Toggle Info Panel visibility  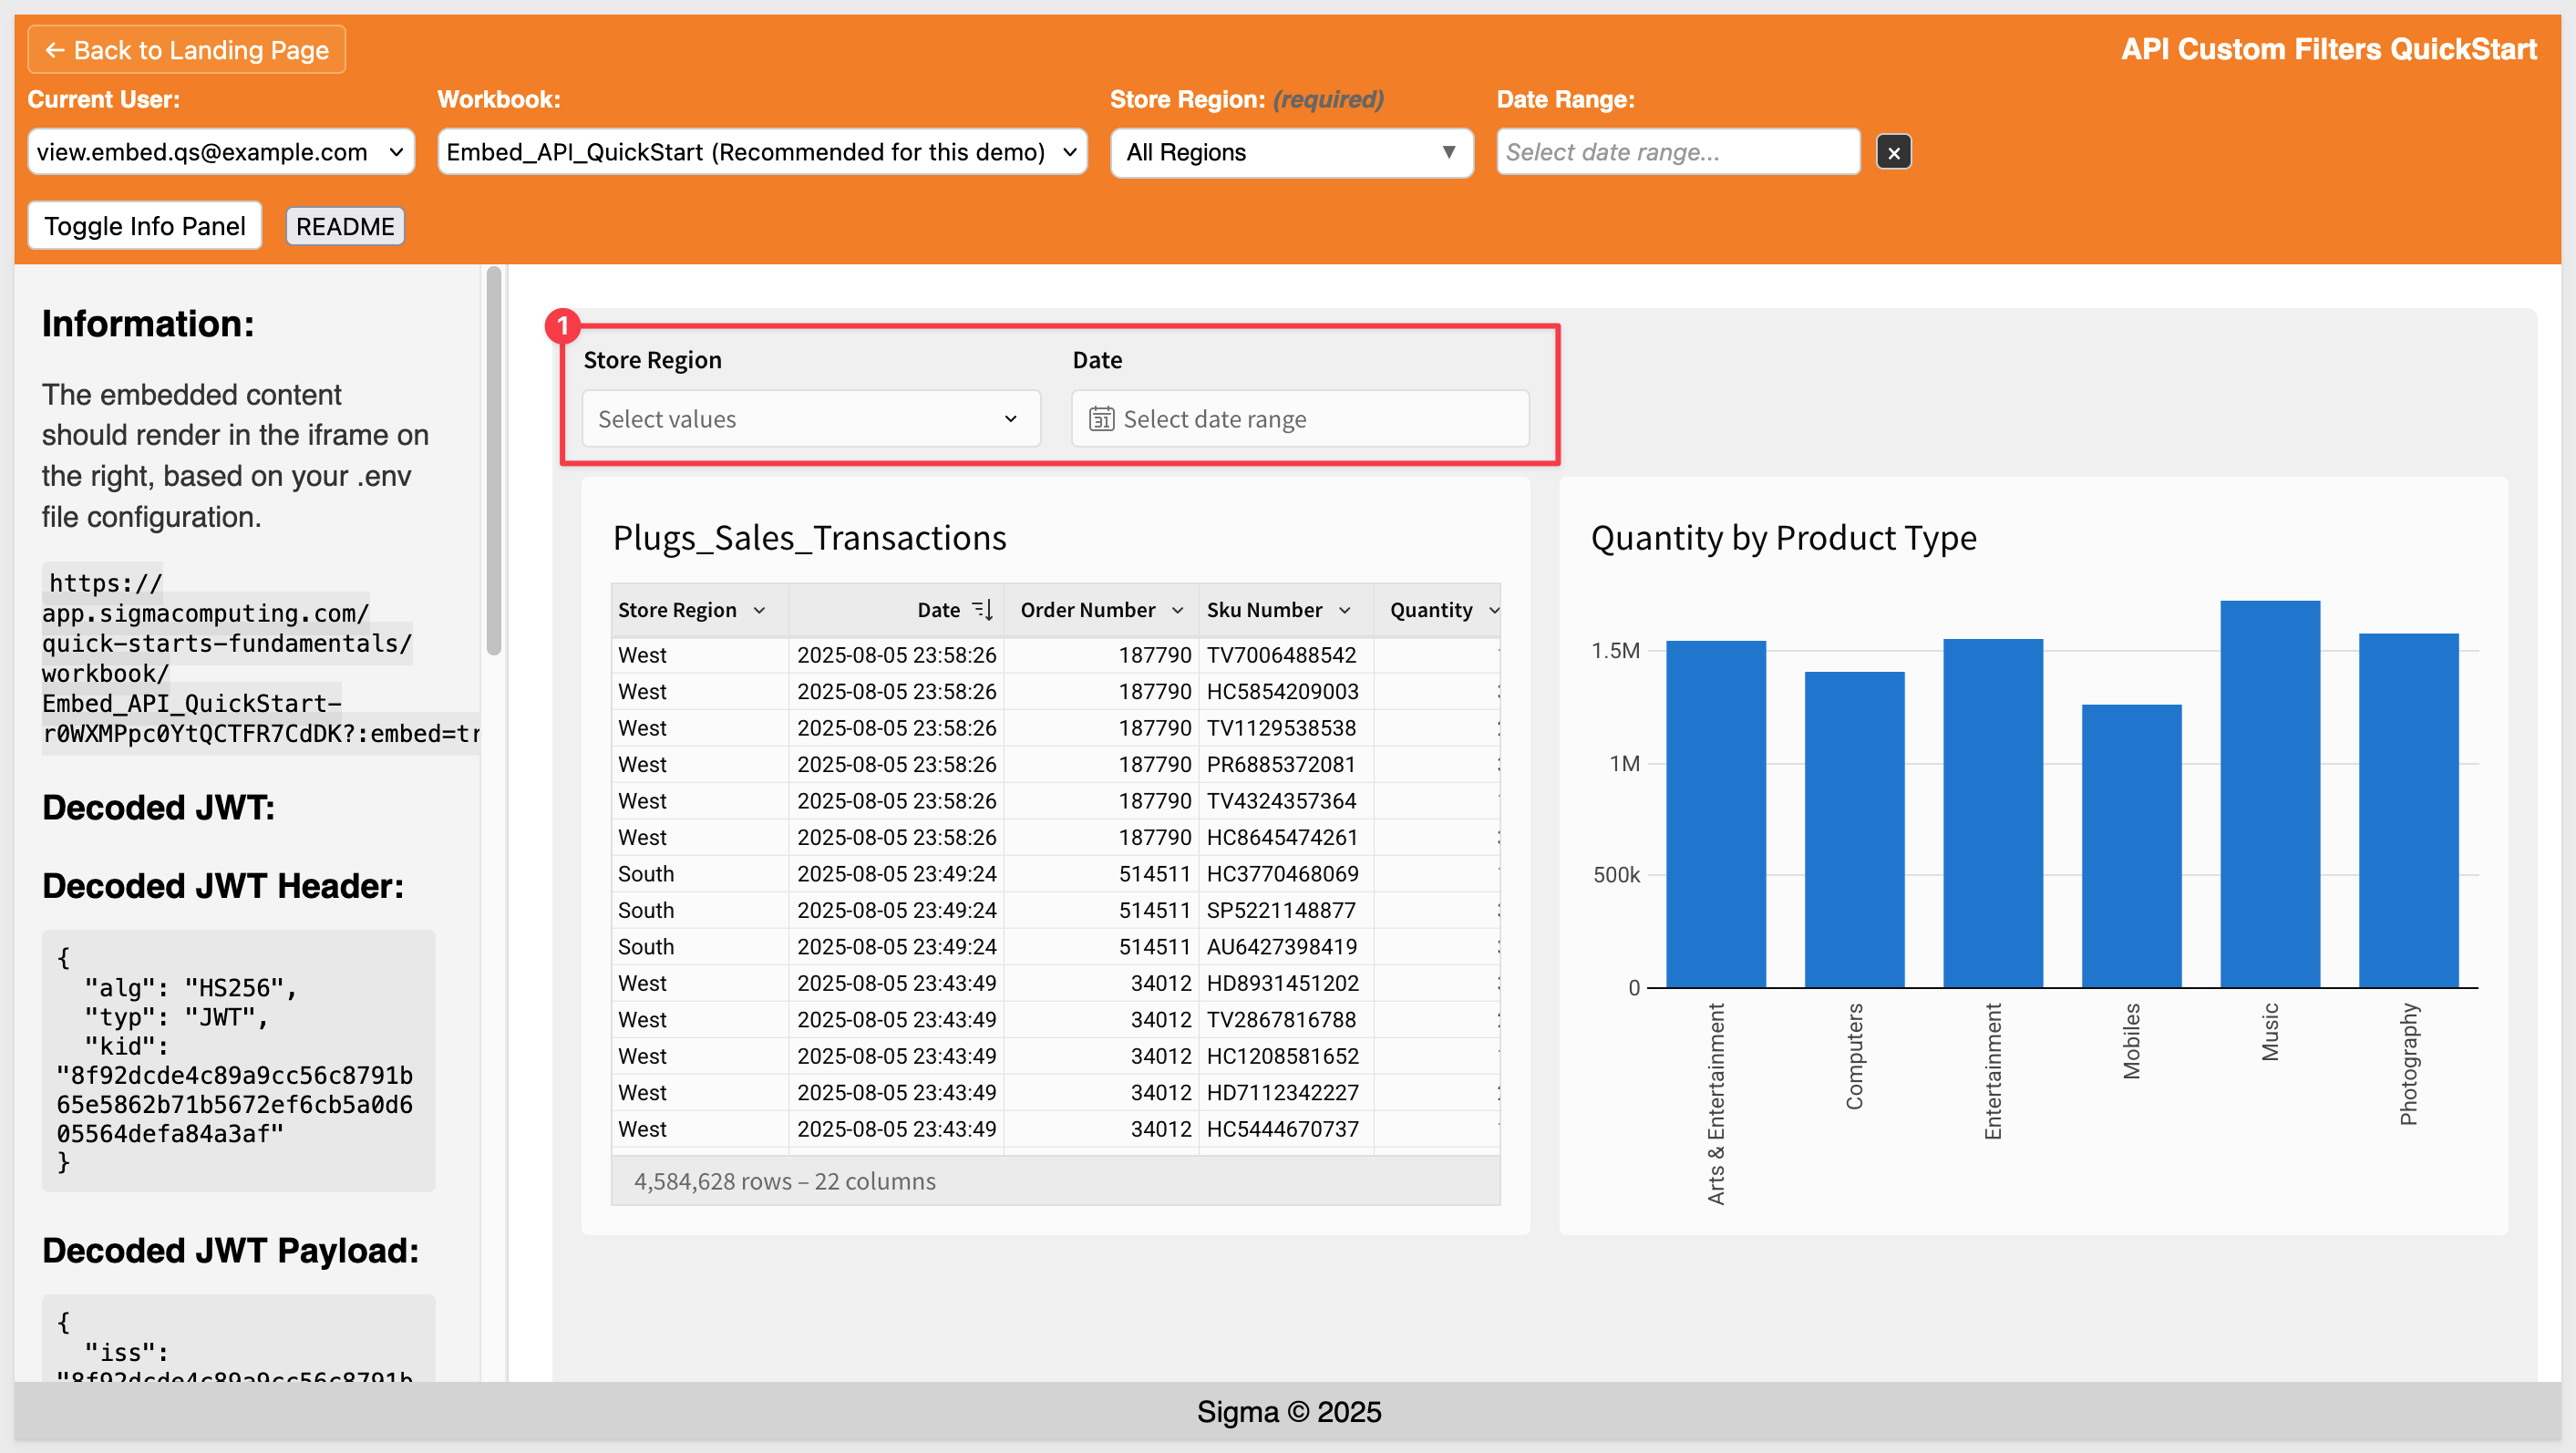[x=145, y=226]
